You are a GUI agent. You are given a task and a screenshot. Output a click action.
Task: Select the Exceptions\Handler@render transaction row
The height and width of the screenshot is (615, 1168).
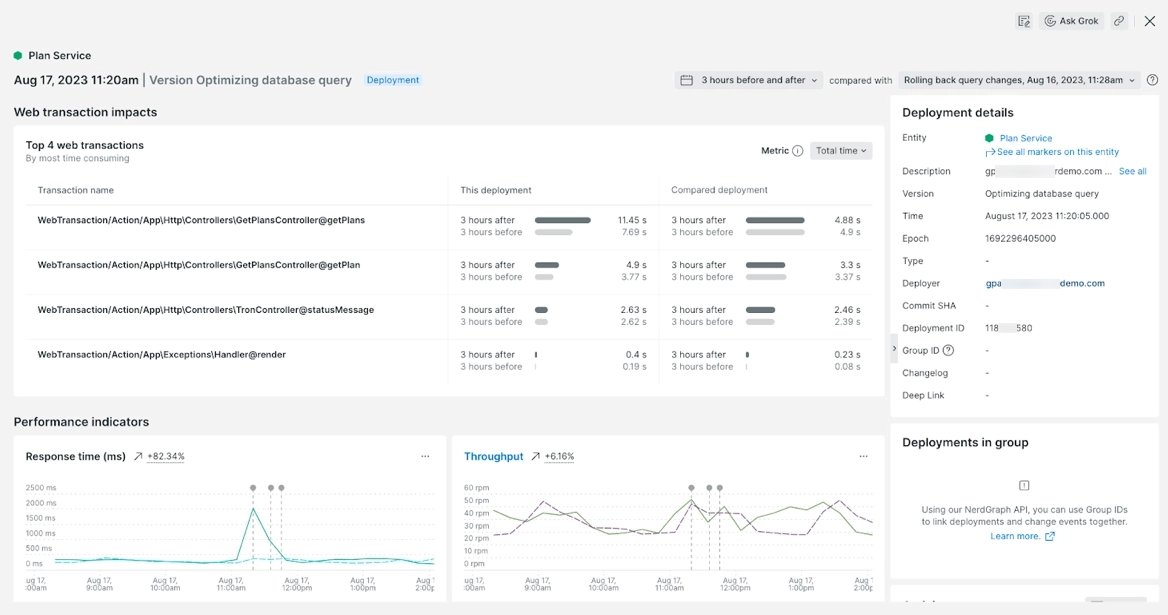[449, 360]
